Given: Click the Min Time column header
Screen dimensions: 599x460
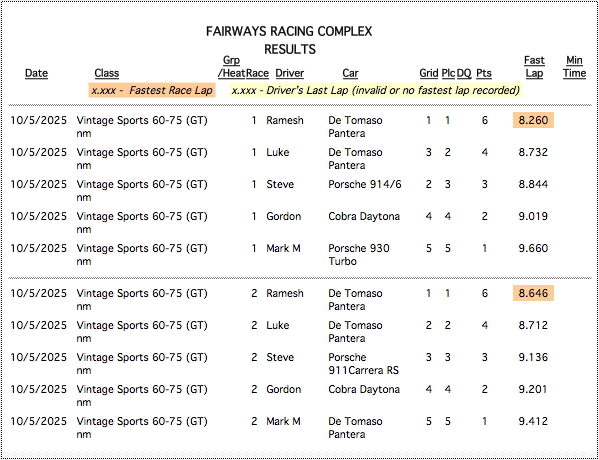Looking at the screenshot, I should [x=574, y=66].
